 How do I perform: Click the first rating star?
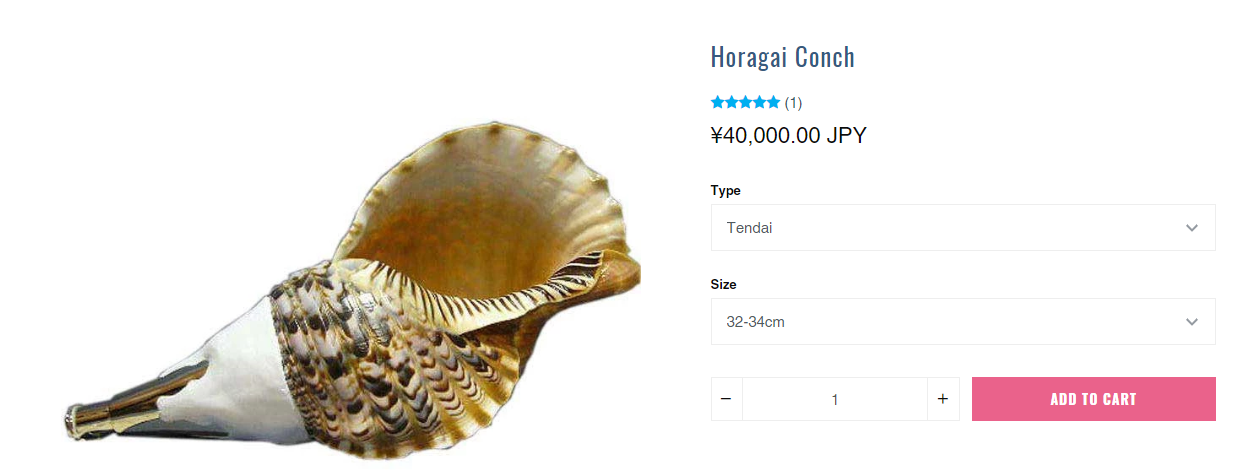click(717, 102)
